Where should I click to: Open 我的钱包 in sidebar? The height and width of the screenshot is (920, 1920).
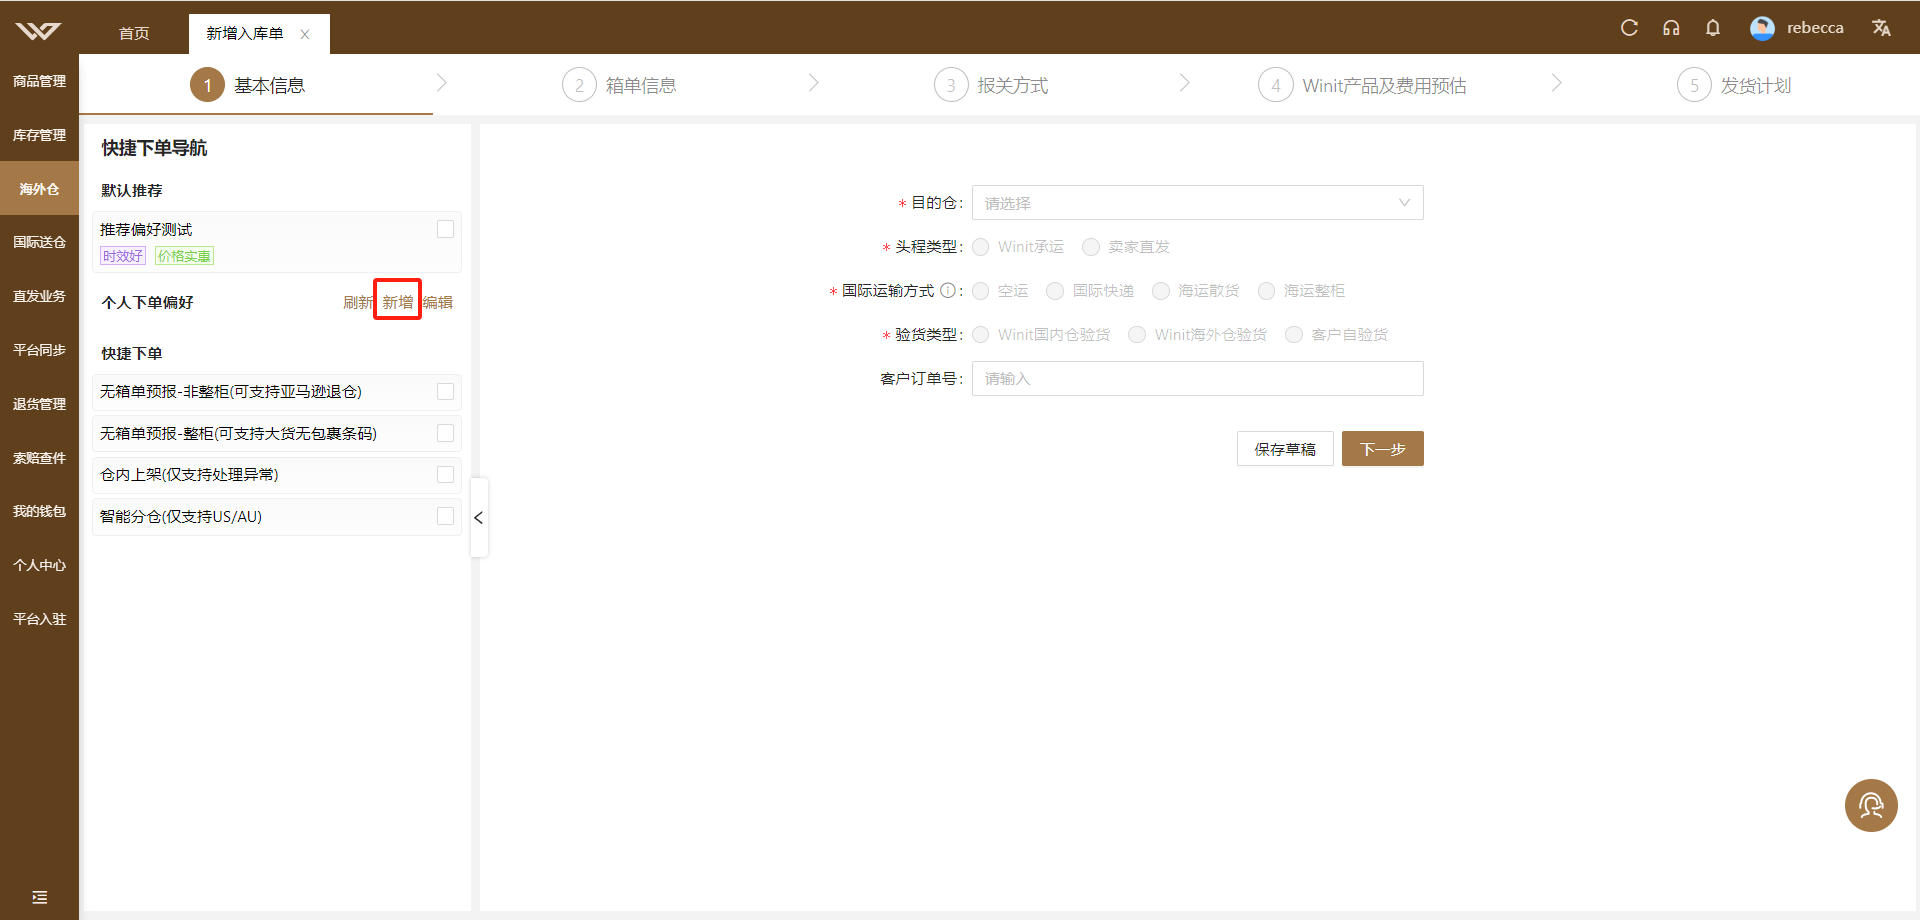[39, 511]
